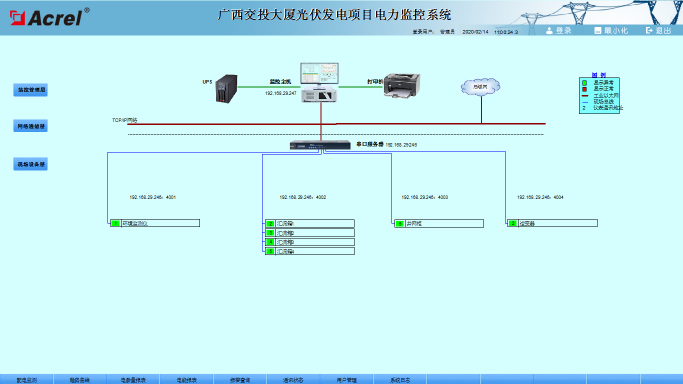This screenshot has height=384, width=683.
Task: Open the 用户管理 bottom tab
Action: (x=346, y=380)
